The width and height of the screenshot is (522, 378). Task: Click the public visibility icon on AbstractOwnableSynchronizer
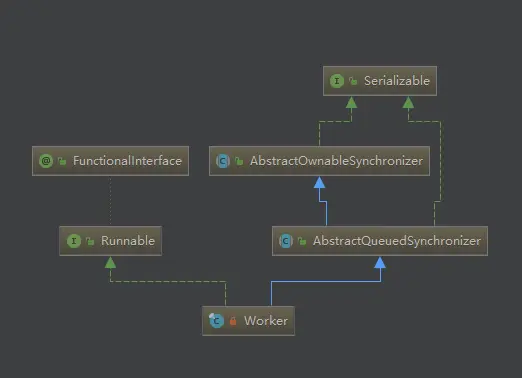tap(239, 161)
